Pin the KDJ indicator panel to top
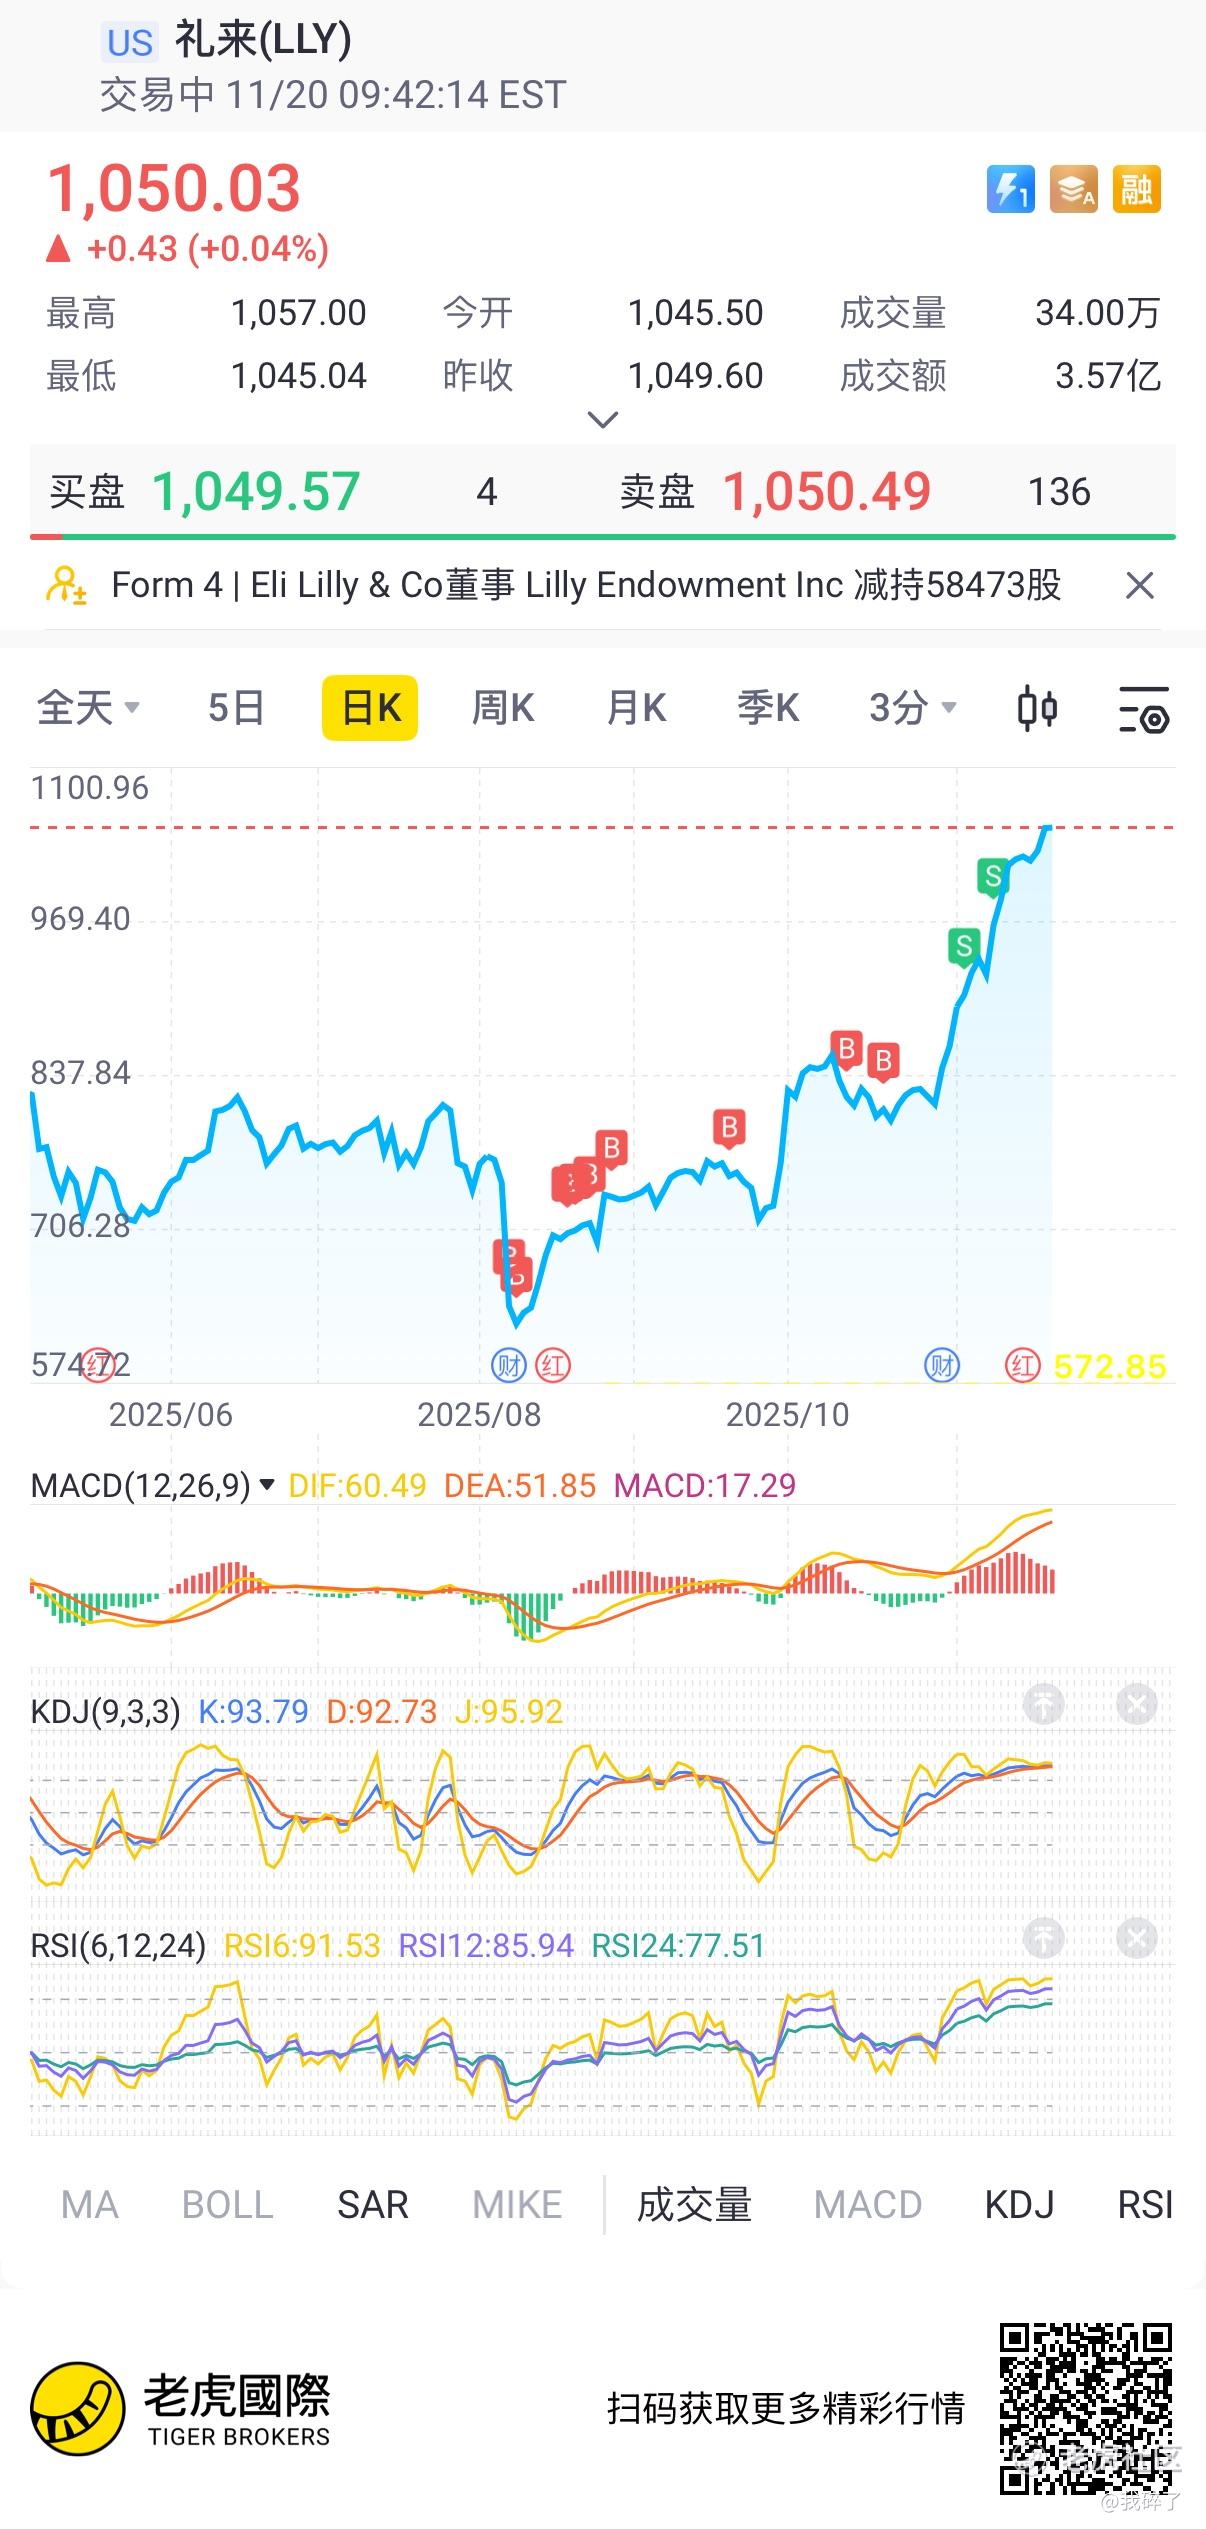 [1044, 1704]
